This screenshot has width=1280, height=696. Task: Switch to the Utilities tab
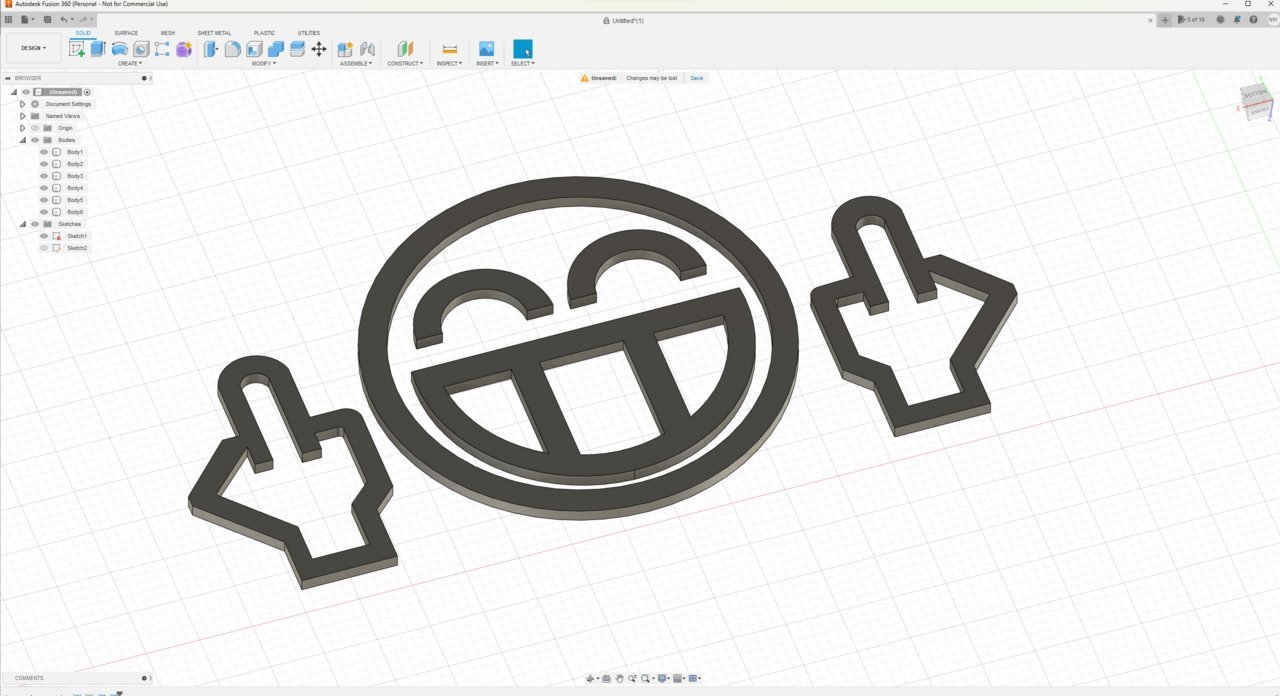pyautogui.click(x=309, y=33)
